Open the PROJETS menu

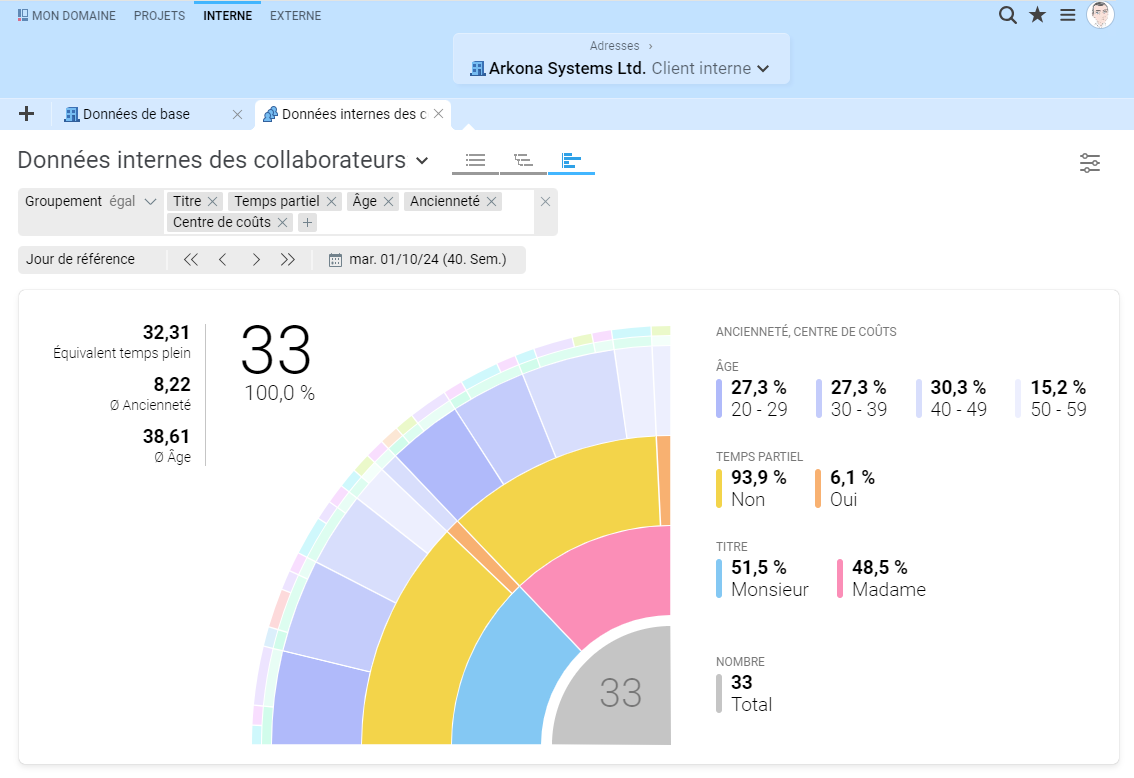tap(159, 15)
